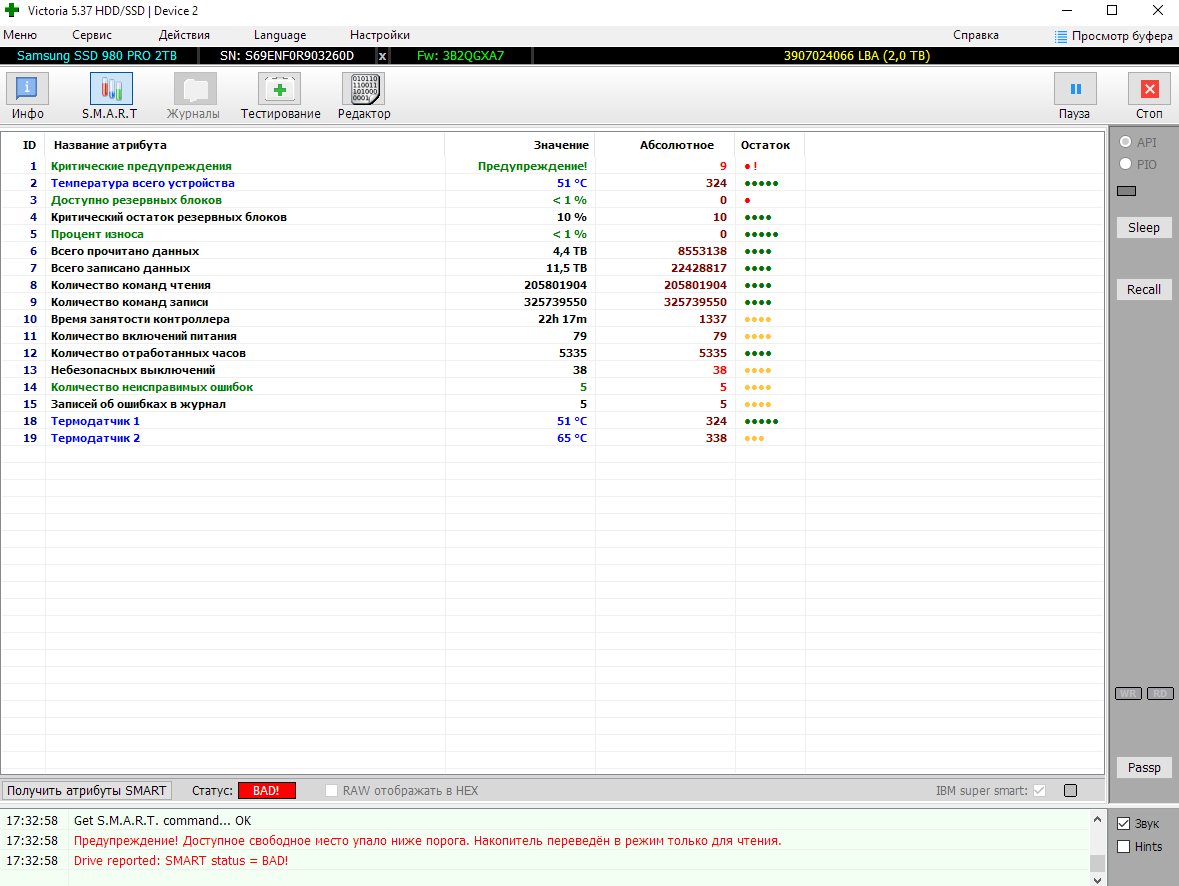
Task: Select the Термодатчик 1 row
Action: pos(553,421)
